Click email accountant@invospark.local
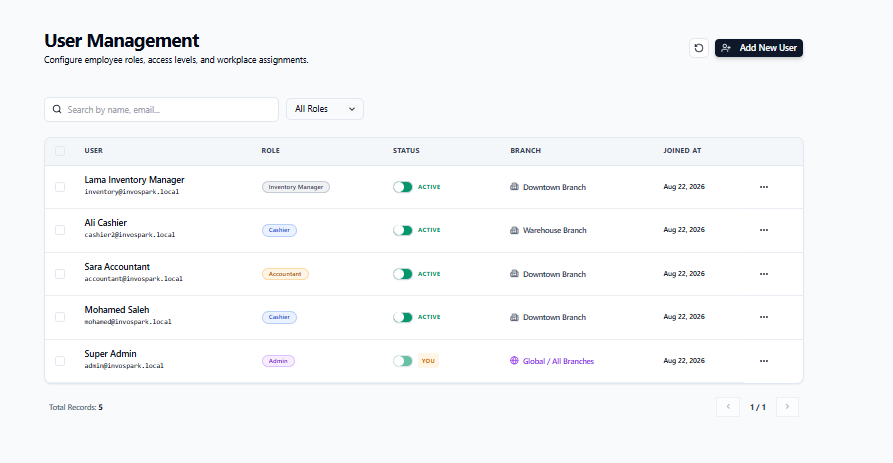 134,279
